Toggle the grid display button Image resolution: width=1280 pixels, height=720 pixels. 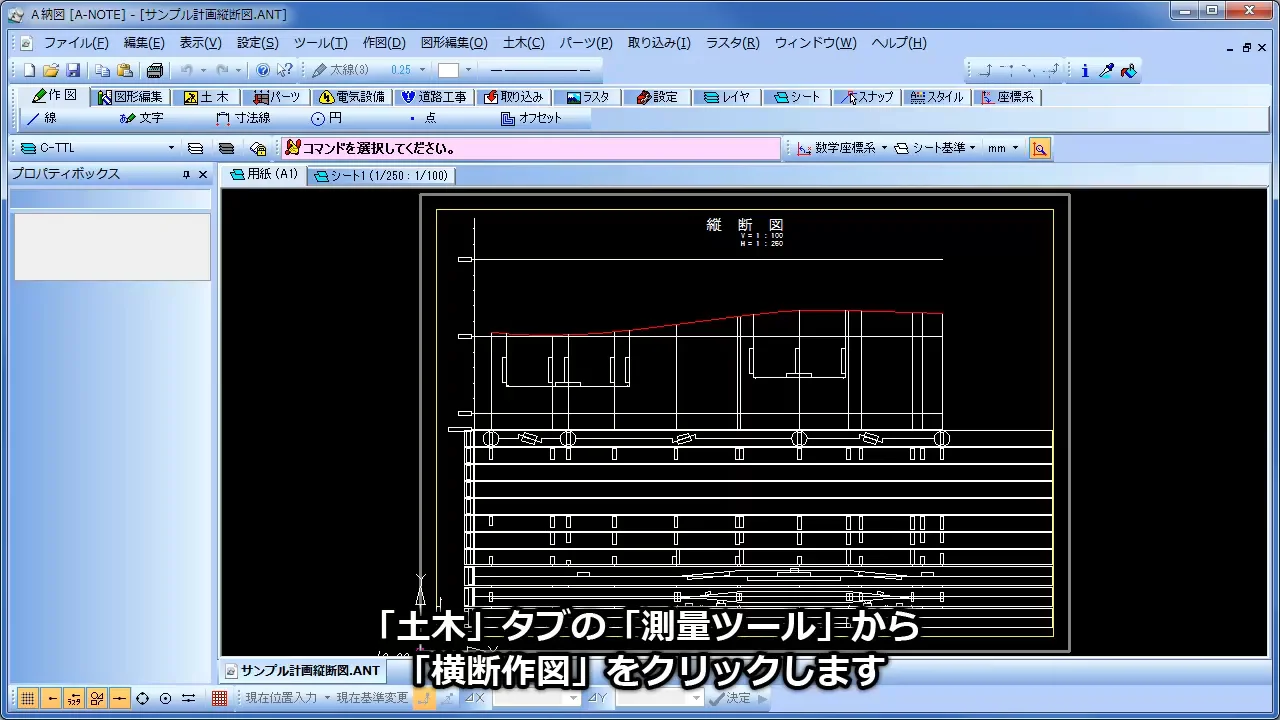coord(28,698)
